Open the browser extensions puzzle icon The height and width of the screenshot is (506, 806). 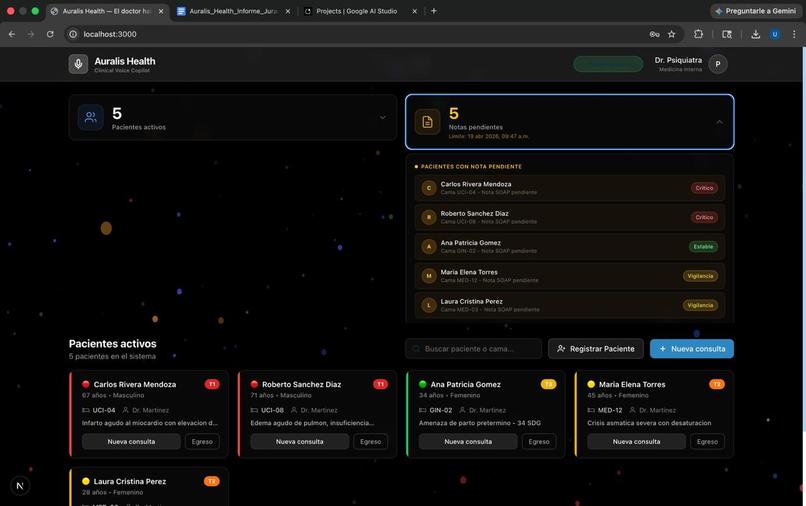click(698, 34)
